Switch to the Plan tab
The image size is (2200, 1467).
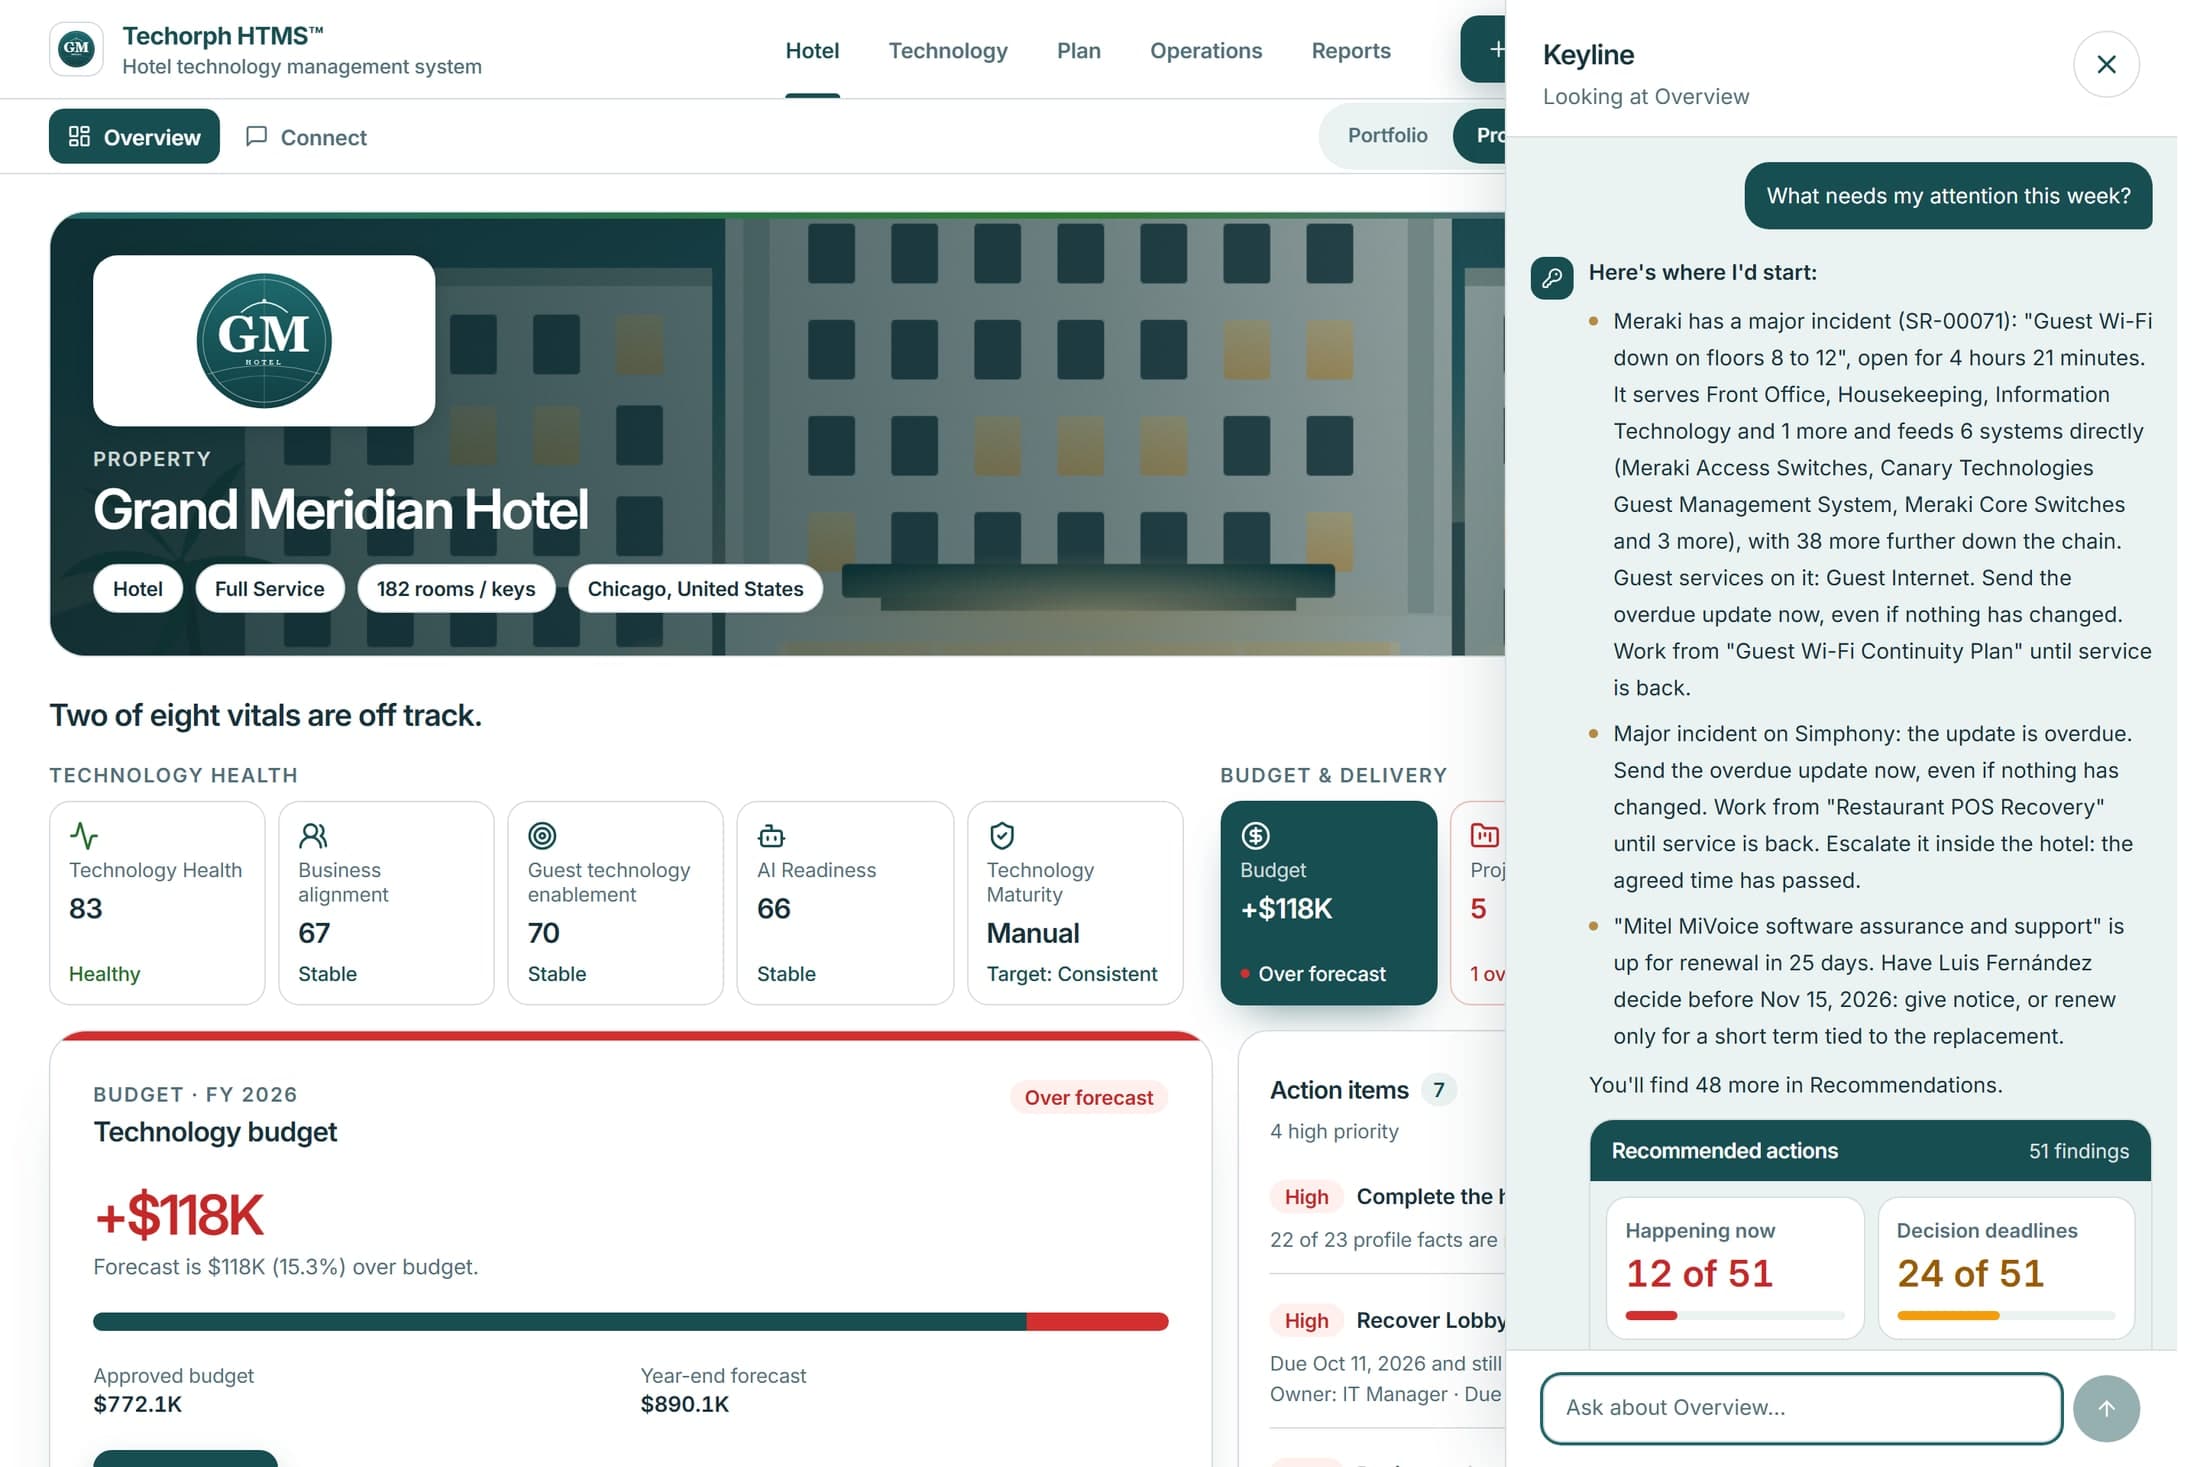coord(1078,51)
